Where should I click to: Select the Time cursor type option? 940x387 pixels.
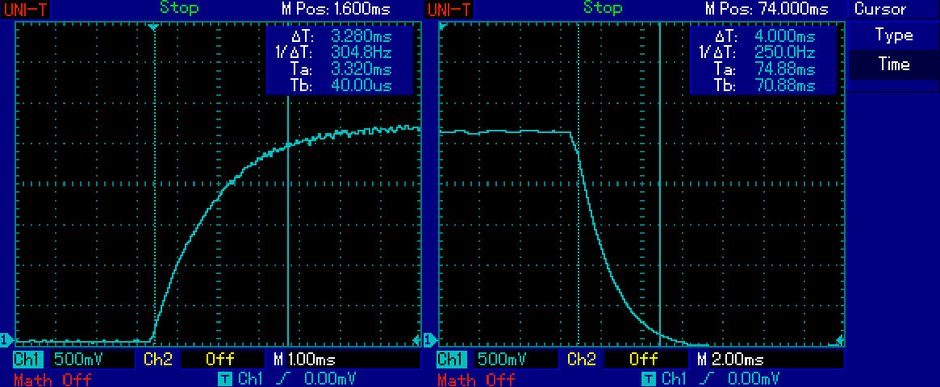pos(893,64)
